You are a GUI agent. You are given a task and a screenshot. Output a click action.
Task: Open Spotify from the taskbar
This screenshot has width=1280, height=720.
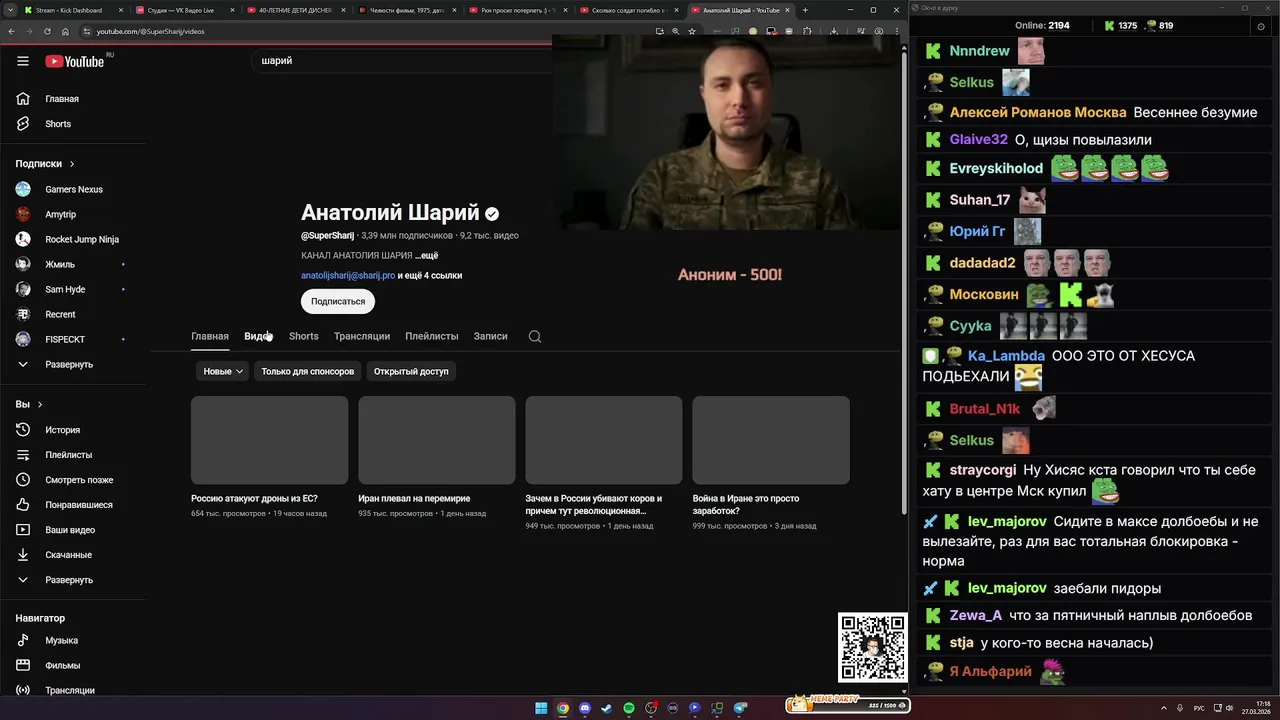629,708
